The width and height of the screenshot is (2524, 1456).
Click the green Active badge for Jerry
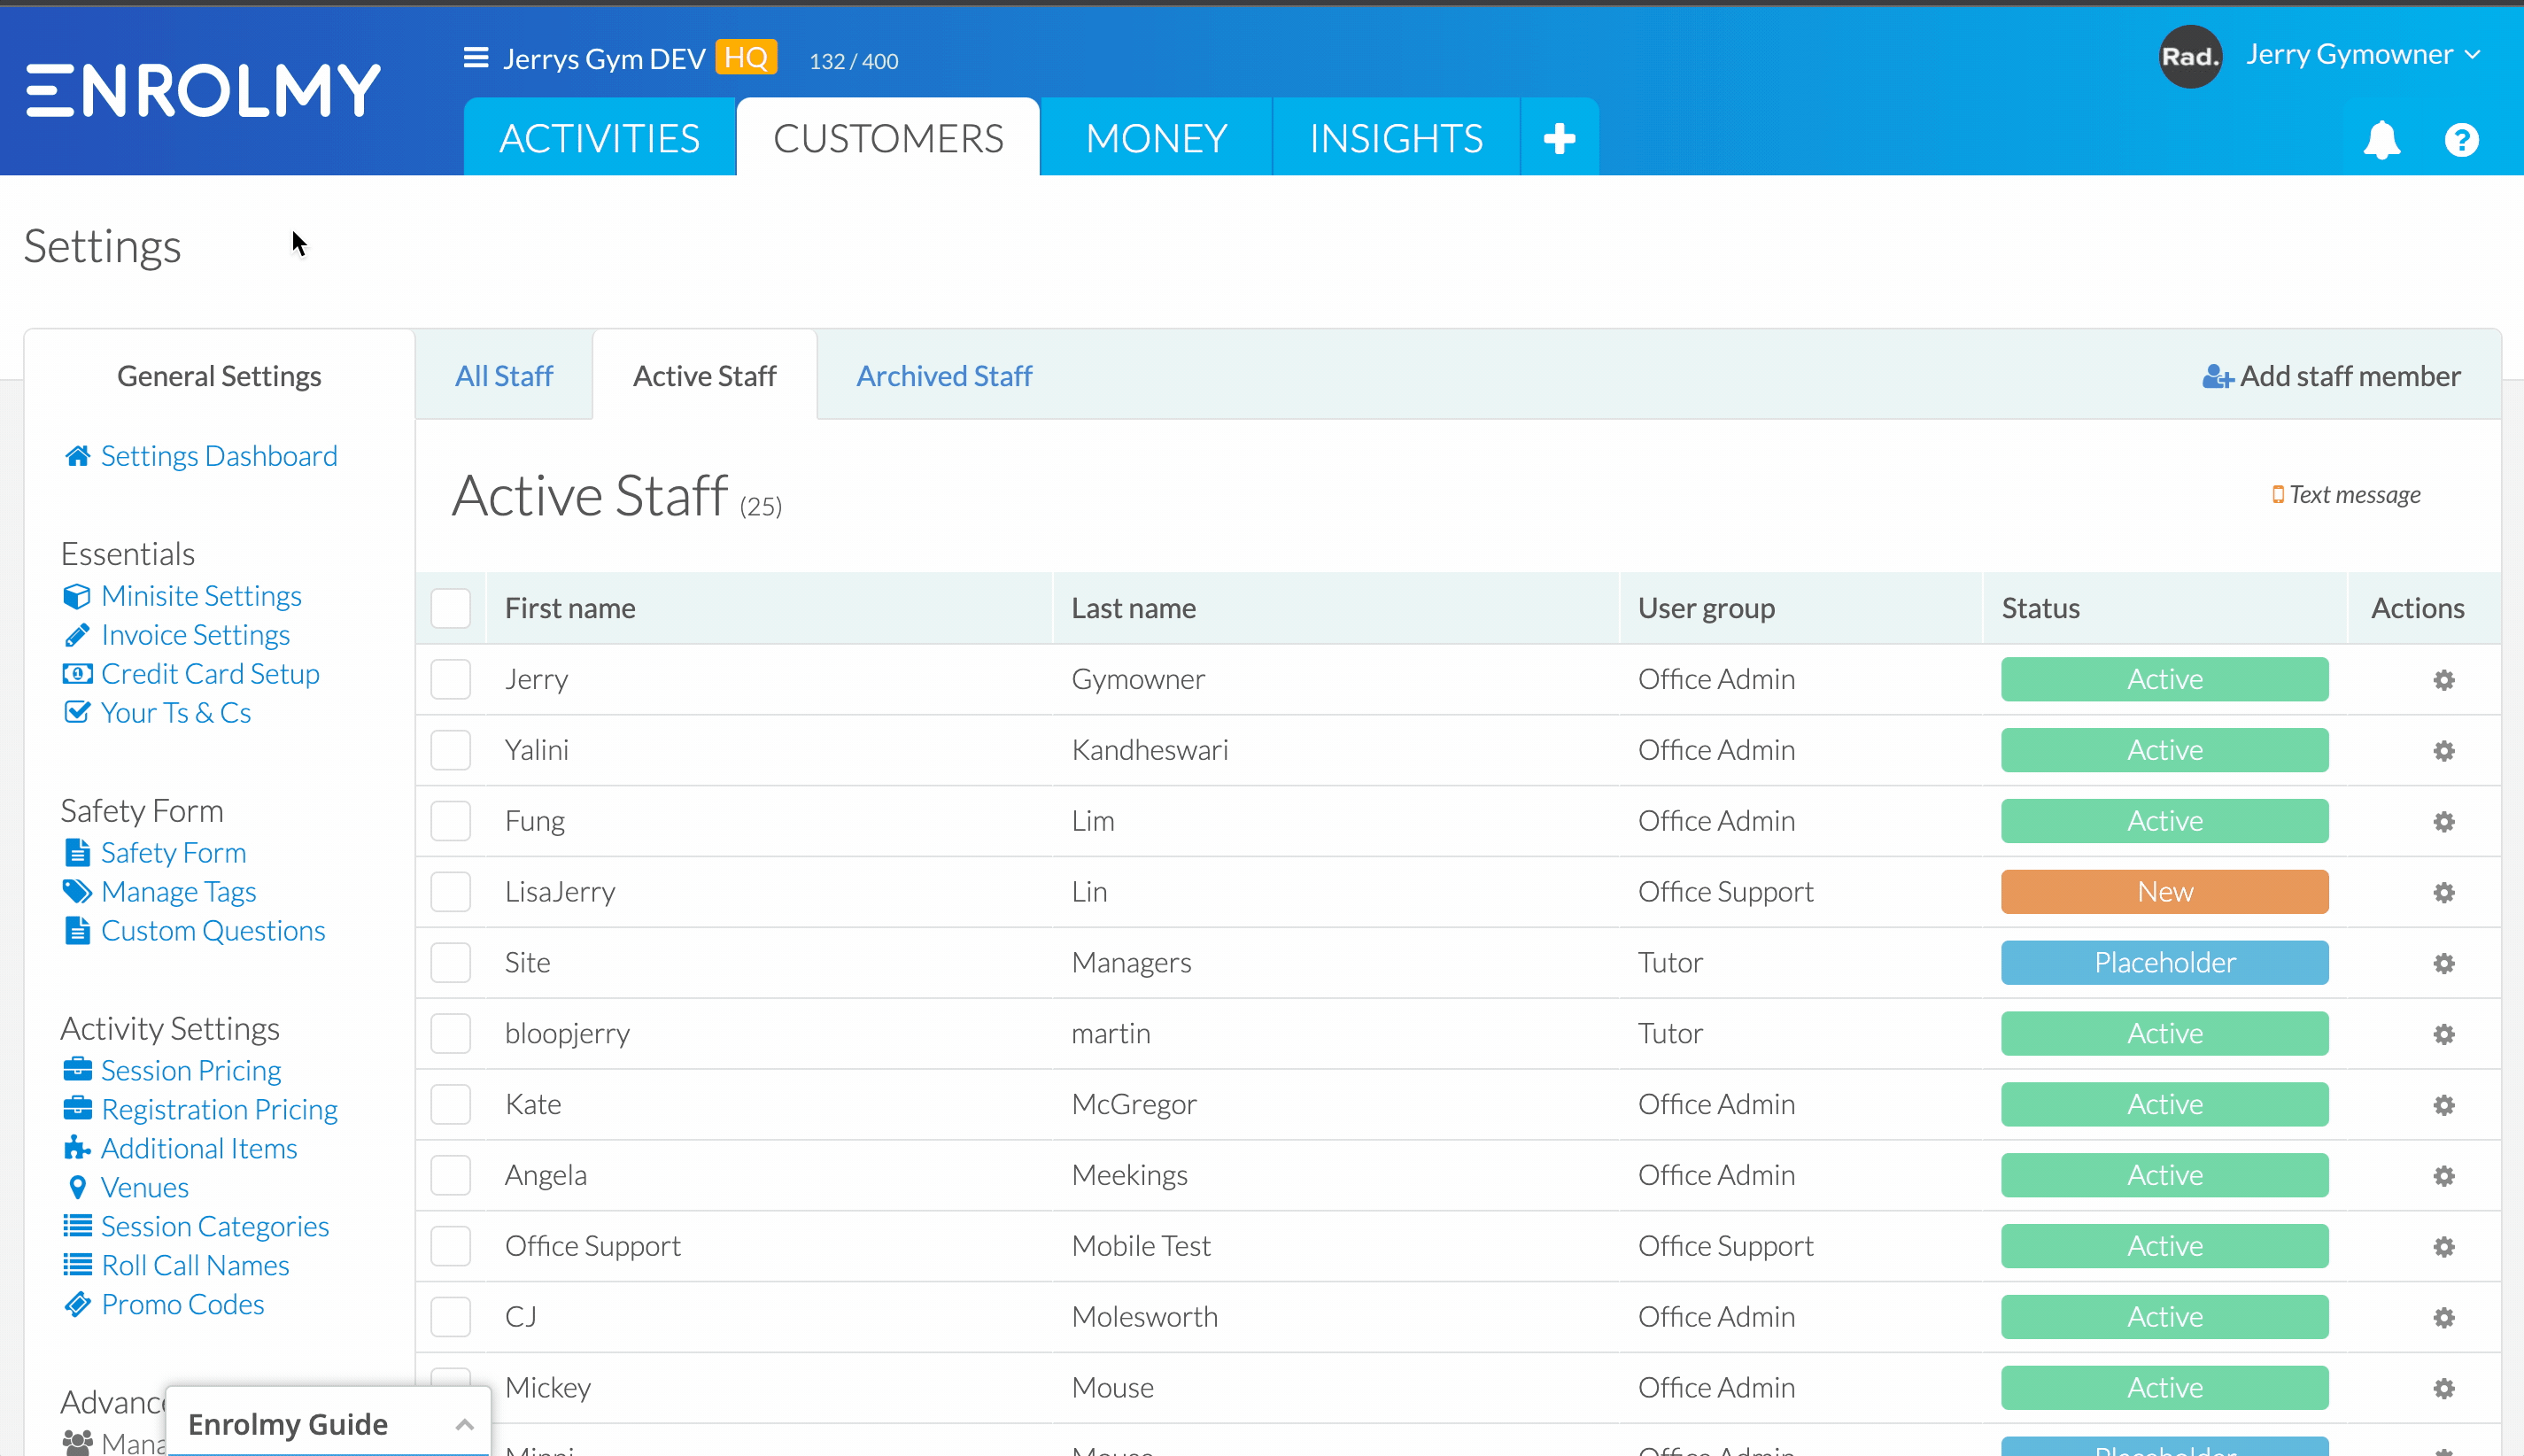tap(2165, 679)
